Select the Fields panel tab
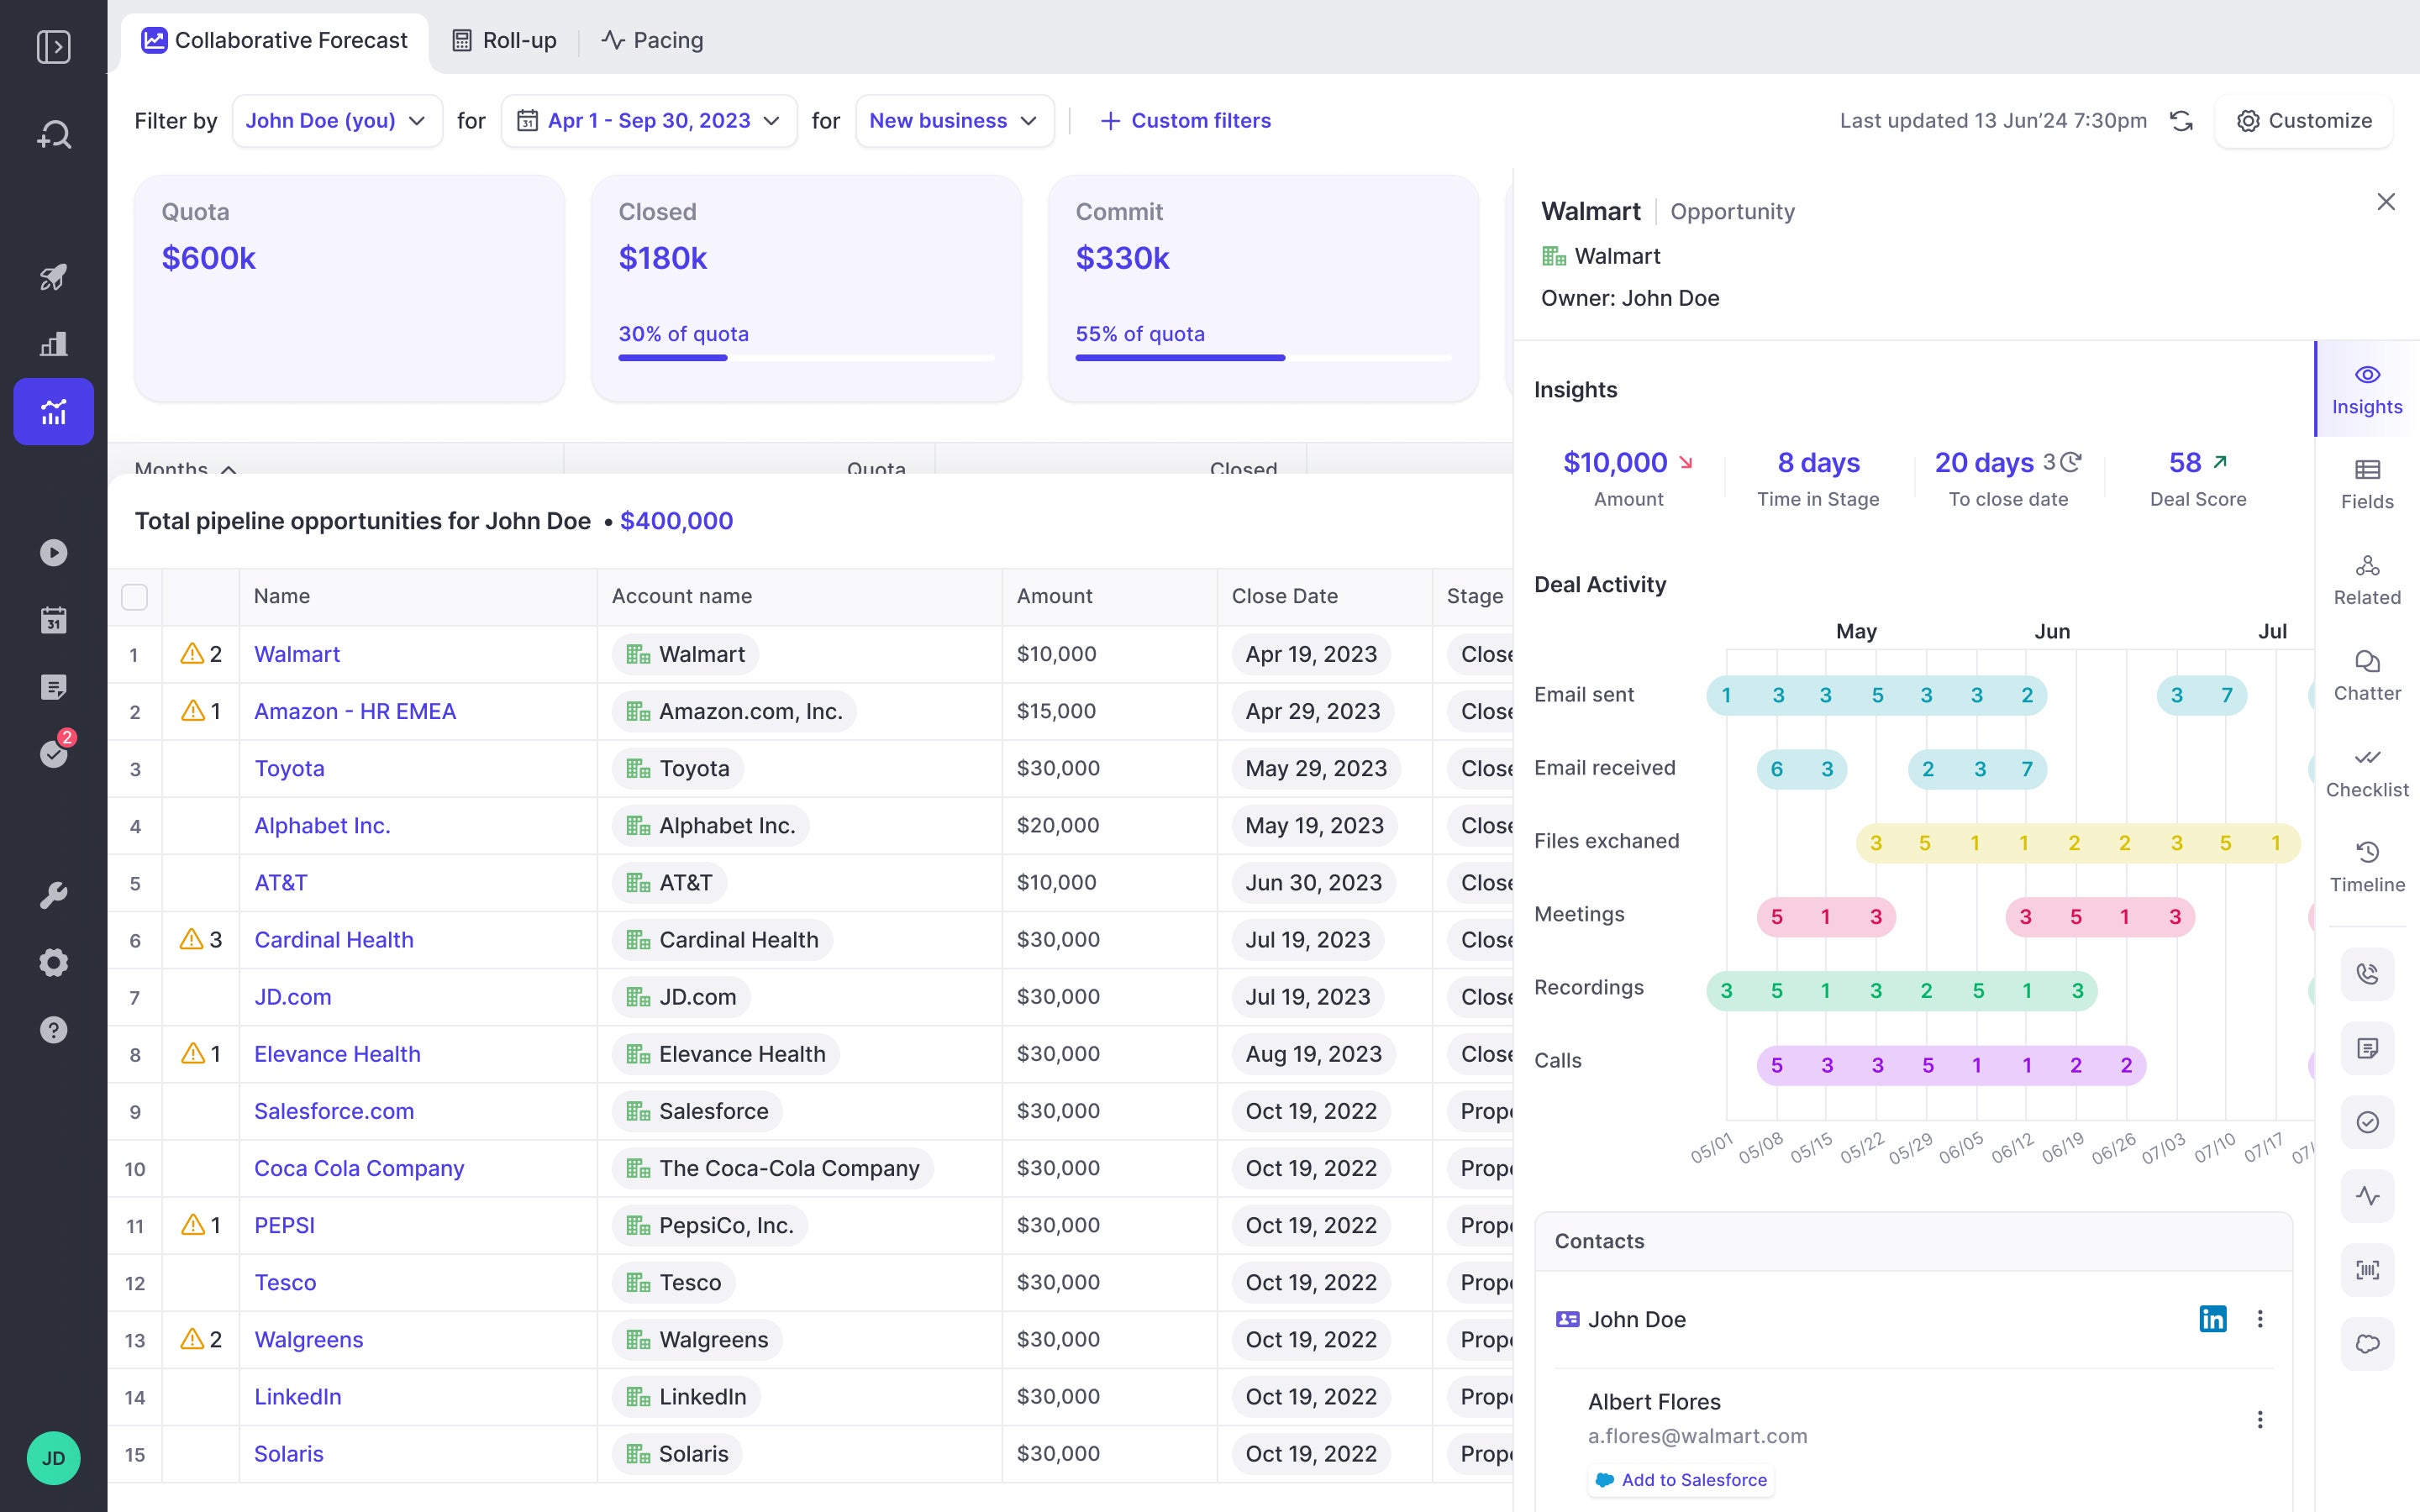 (x=2367, y=485)
